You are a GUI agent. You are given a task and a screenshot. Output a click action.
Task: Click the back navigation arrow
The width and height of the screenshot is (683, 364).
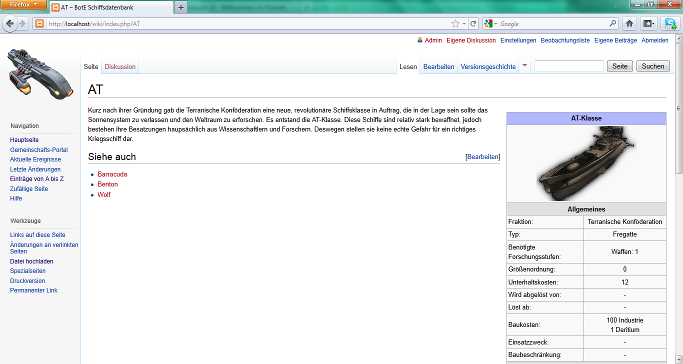[10, 24]
